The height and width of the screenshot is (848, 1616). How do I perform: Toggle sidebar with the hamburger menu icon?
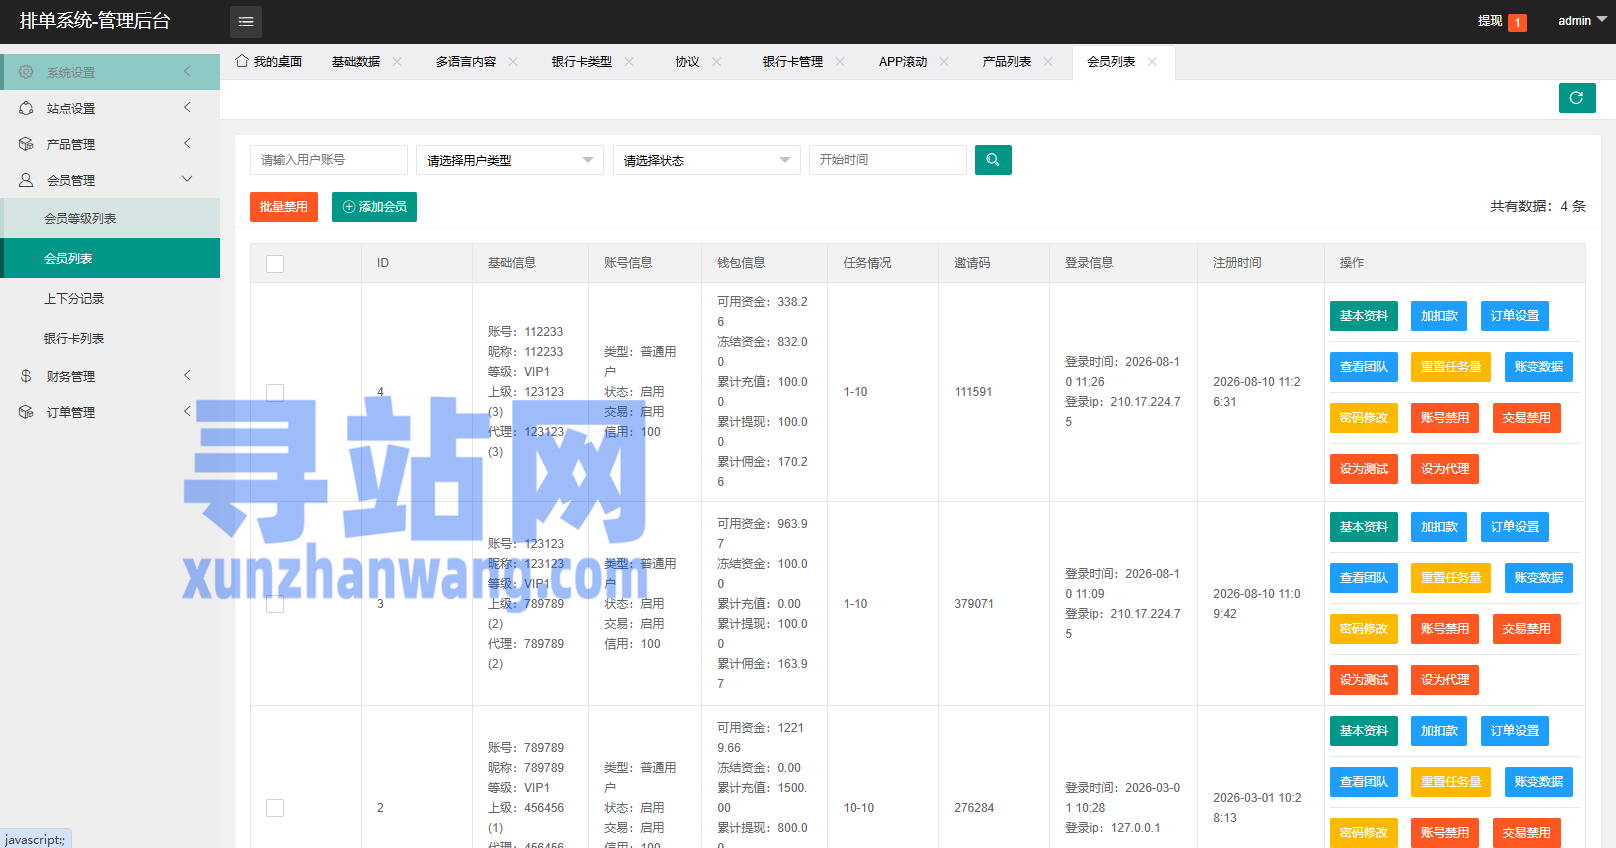pos(246,21)
